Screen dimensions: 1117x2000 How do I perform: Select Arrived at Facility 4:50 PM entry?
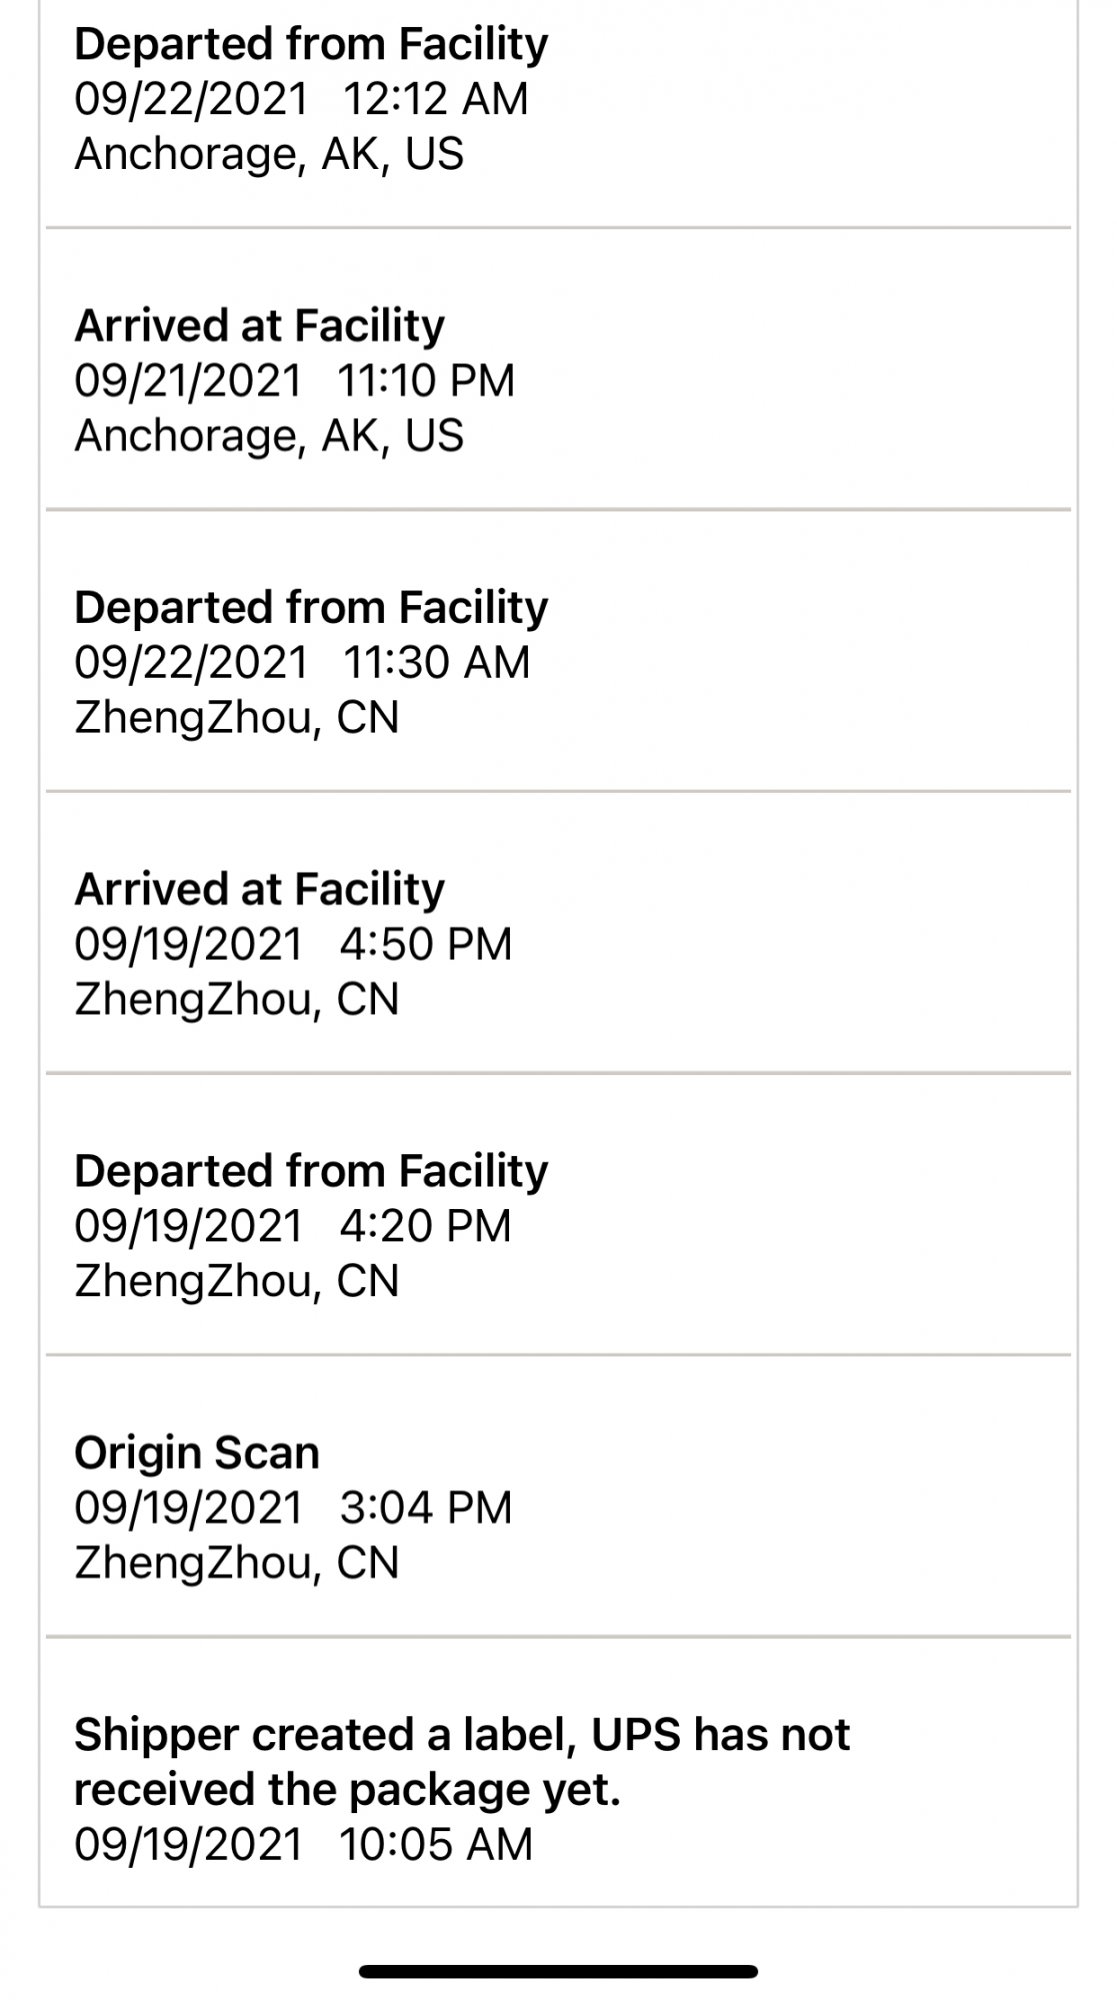click(558, 933)
